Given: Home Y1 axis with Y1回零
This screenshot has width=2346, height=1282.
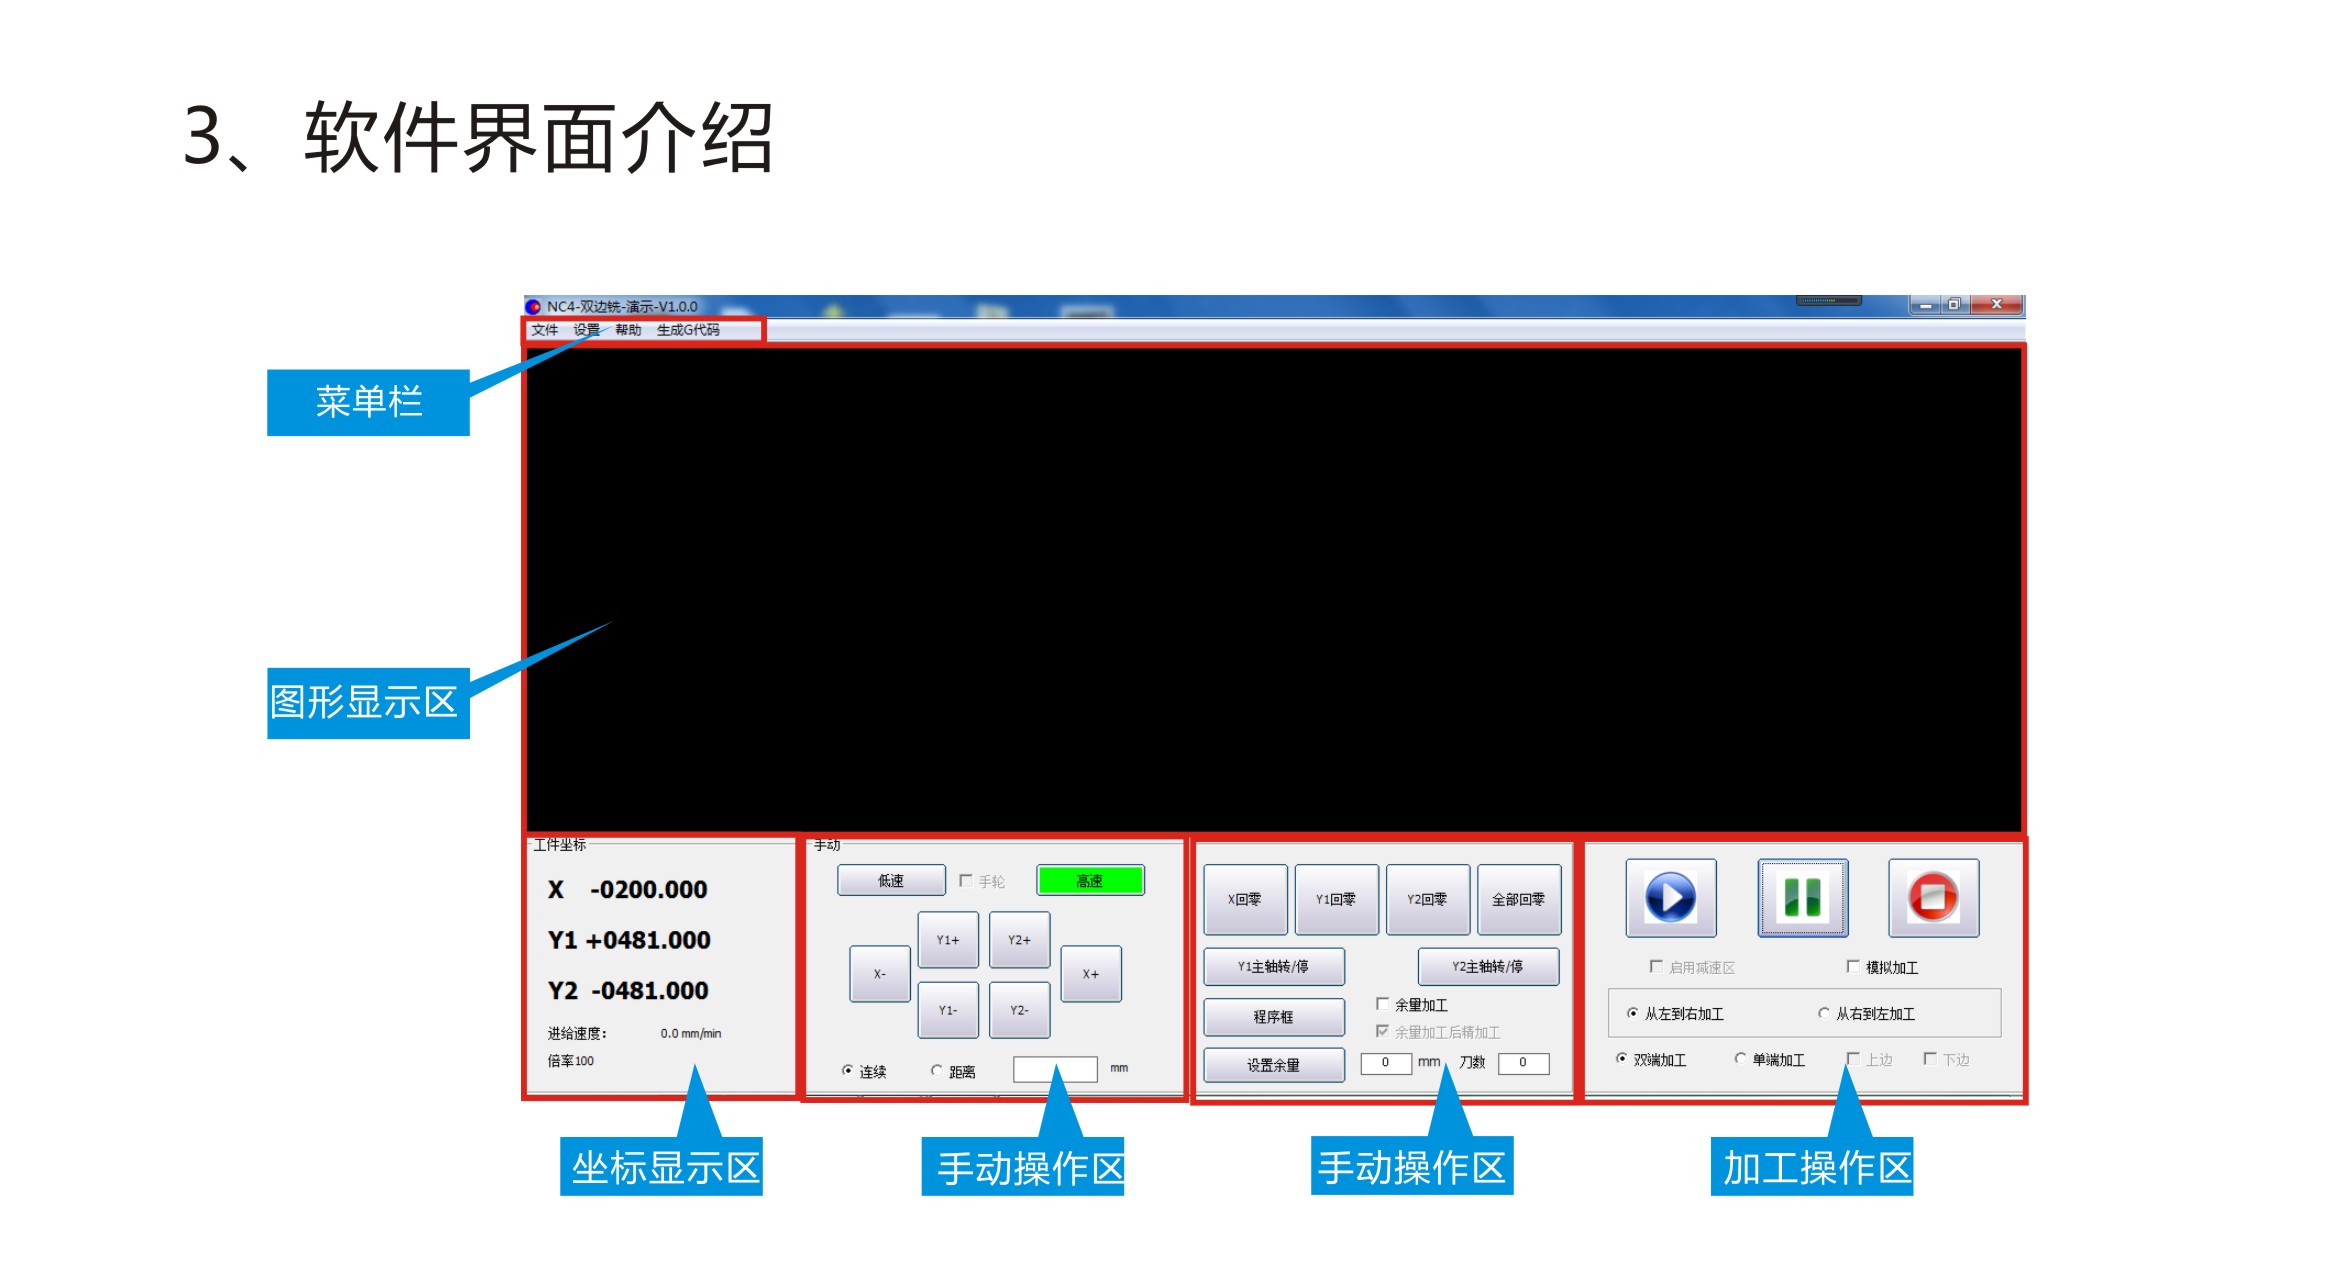Looking at the screenshot, I should pyautogui.click(x=1336, y=899).
